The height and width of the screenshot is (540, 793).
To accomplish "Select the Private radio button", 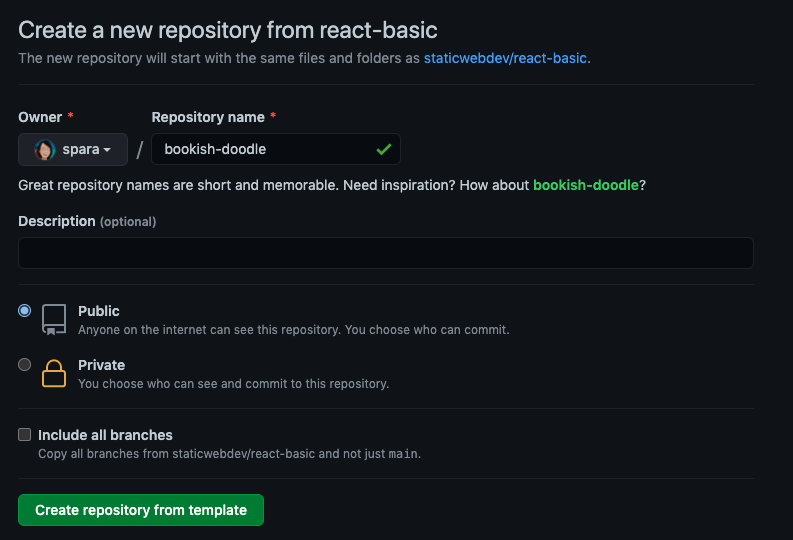I will (x=24, y=365).
